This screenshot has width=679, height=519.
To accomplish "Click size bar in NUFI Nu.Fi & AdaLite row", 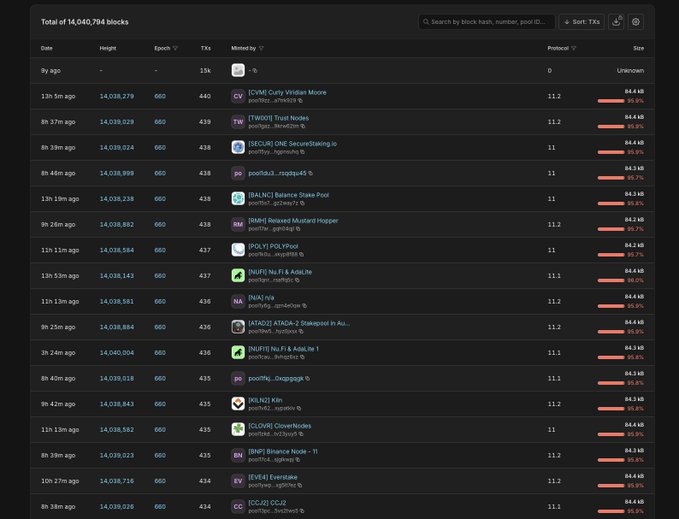I will pyautogui.click(x=611, y=280).
